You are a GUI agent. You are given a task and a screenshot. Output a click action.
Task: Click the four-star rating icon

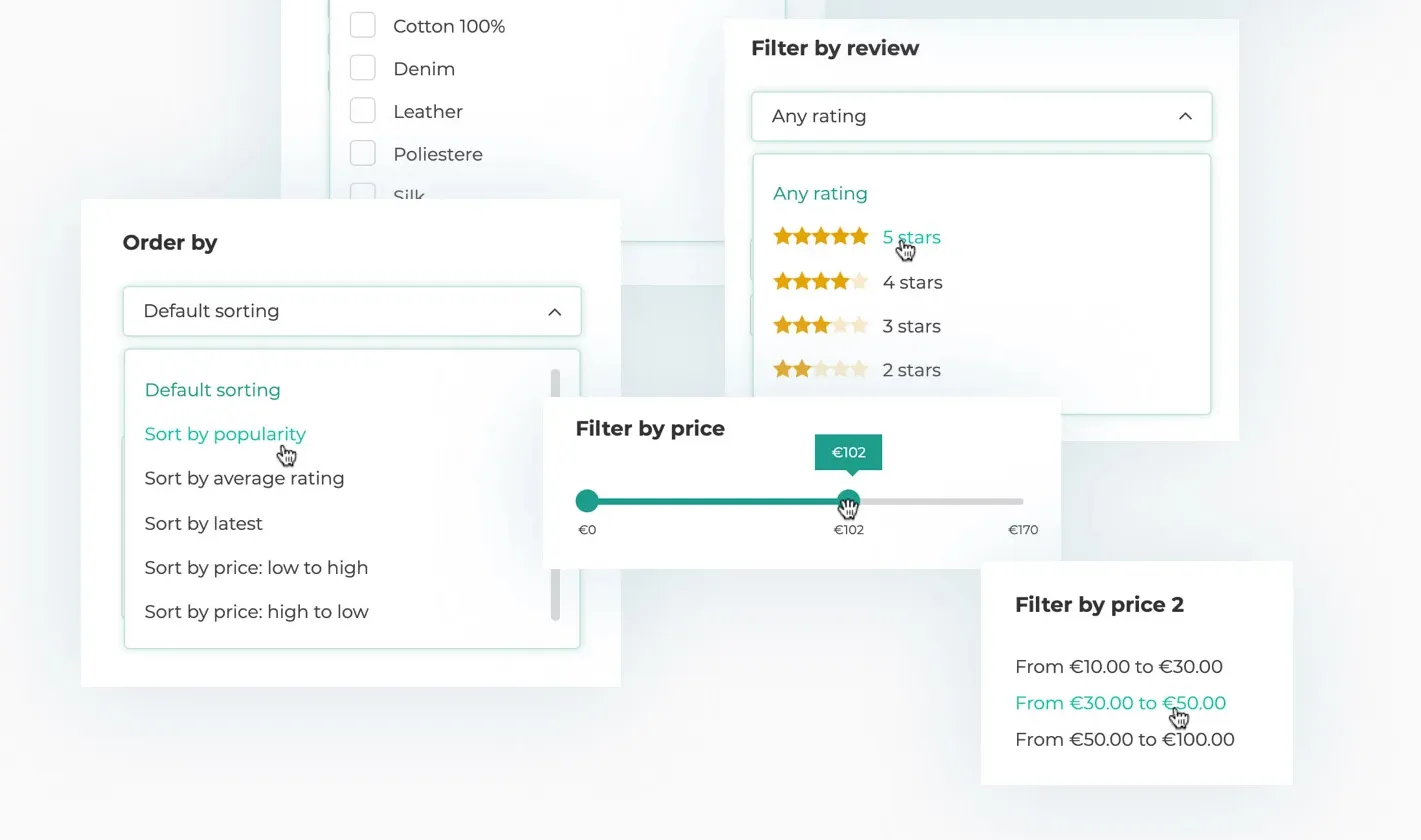point(821,281)
